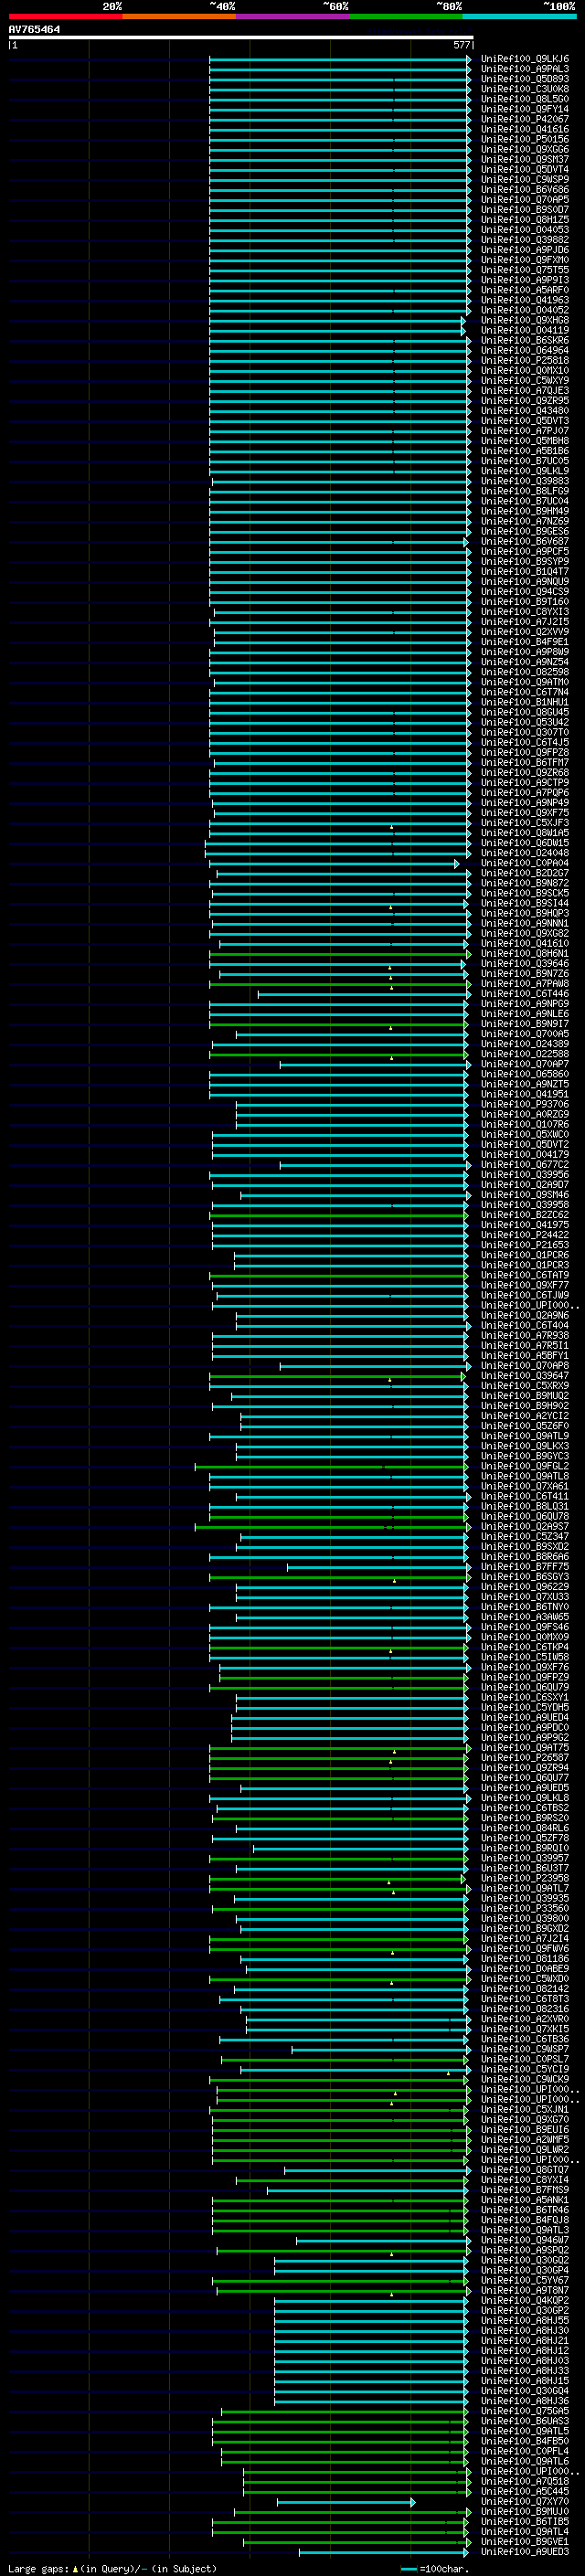Click the green ~80% identity legend segment
Image resolution: width=585 pixels, height=2576 pixels.
click(x=406, y=16)
